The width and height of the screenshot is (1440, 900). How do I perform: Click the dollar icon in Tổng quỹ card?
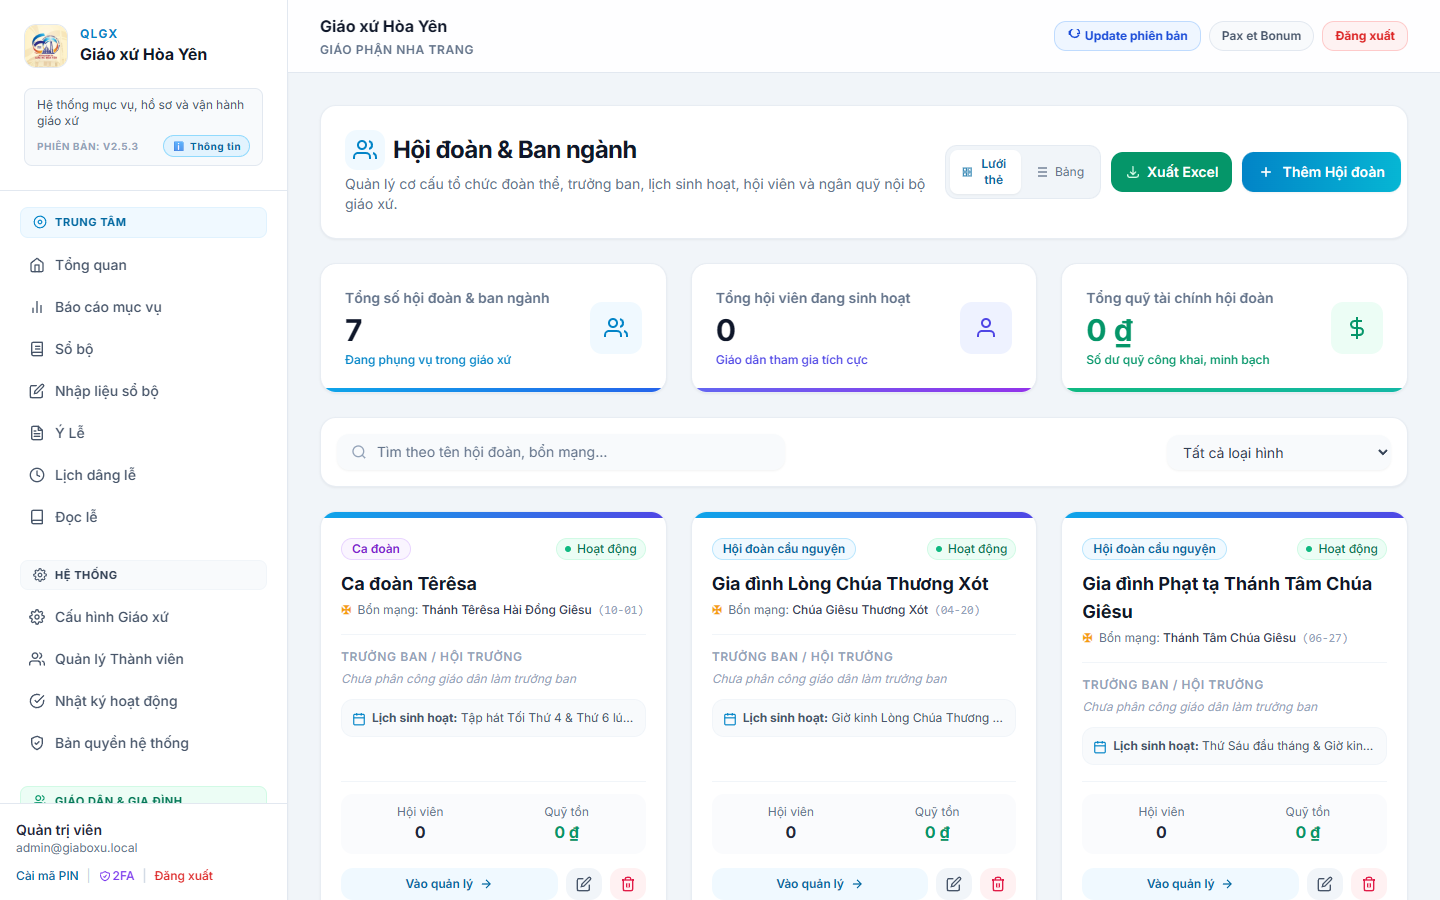pos(1357,328)
